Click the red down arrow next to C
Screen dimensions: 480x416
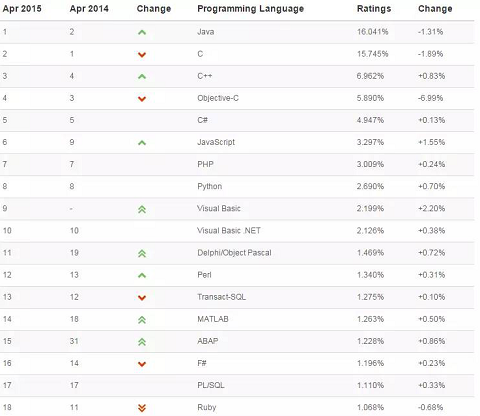click(142, 55)
